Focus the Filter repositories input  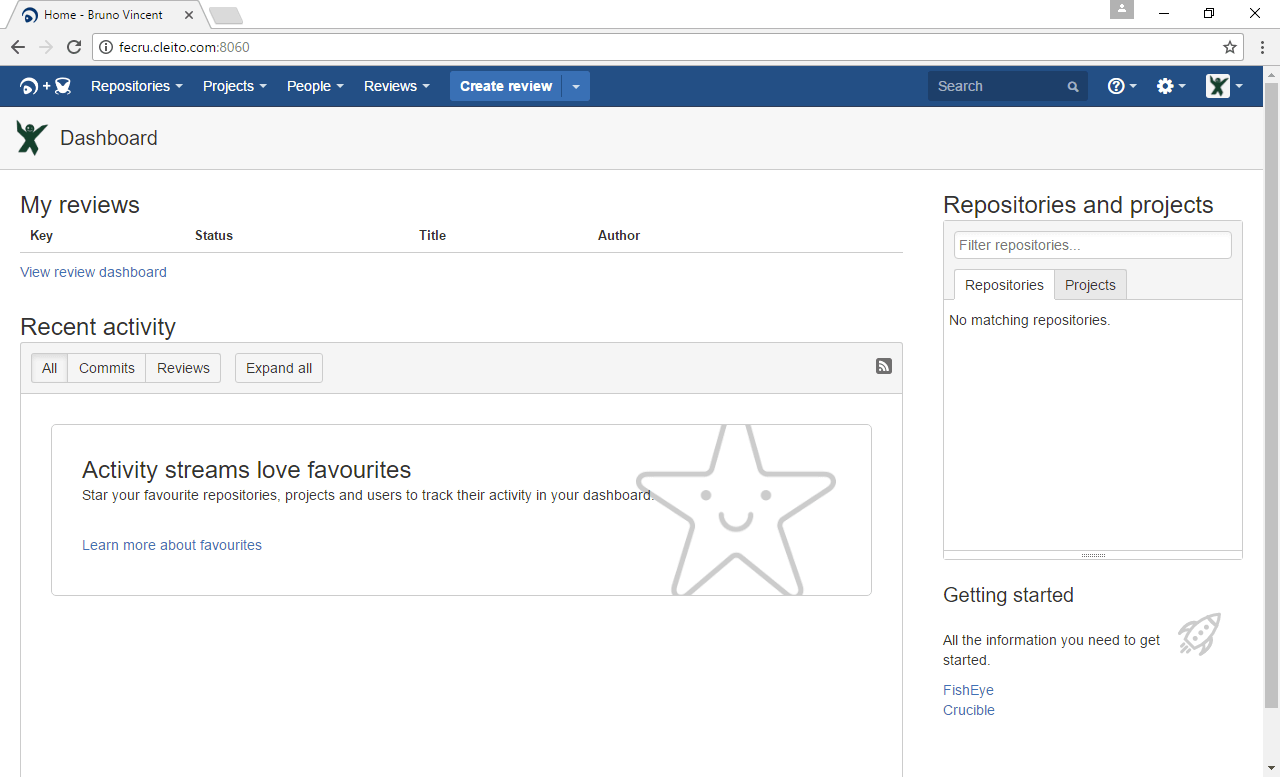tap(1093, 245)
